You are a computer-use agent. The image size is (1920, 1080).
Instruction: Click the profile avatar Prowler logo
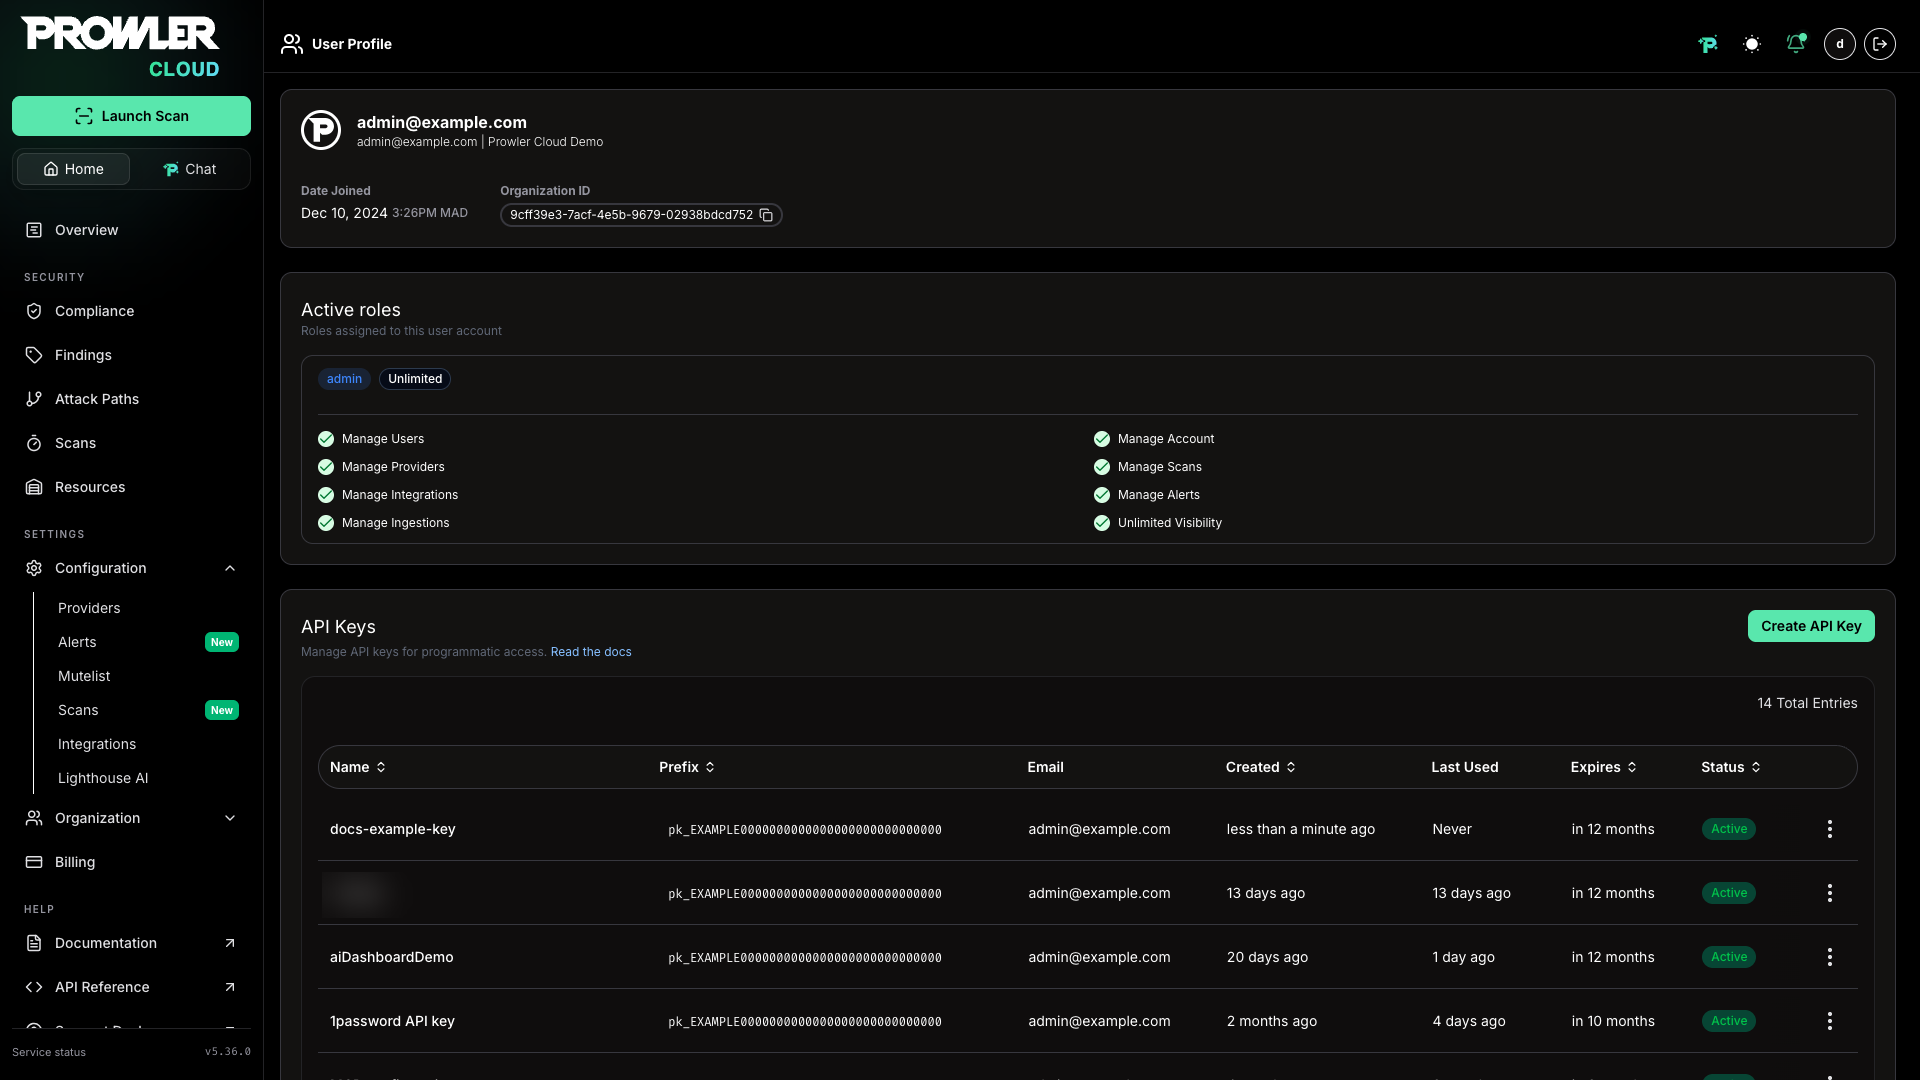point(321,130)
